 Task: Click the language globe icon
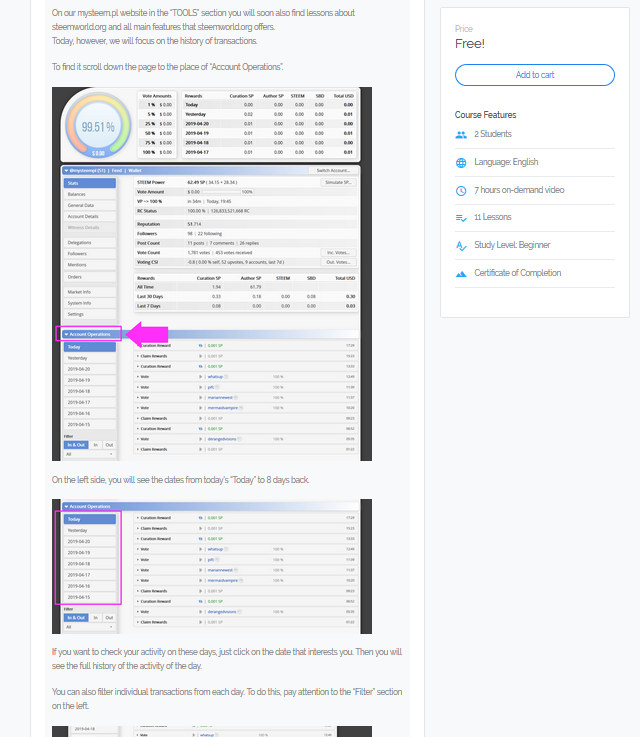(461, 163)
